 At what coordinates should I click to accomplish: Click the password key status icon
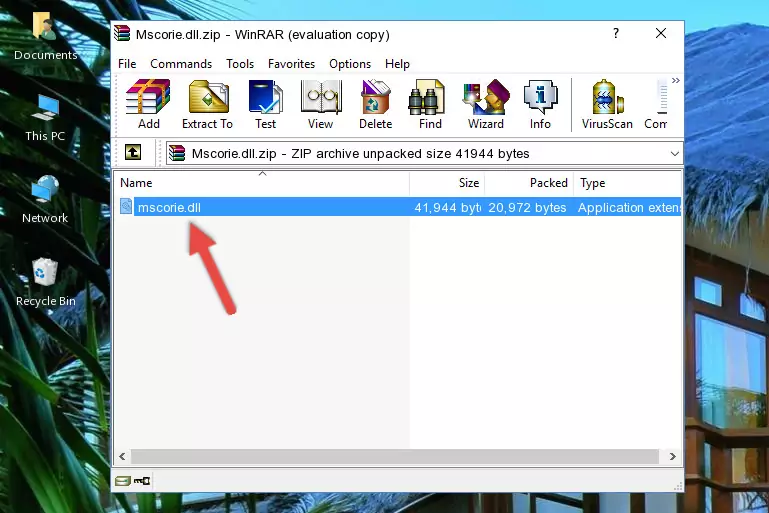142,481
